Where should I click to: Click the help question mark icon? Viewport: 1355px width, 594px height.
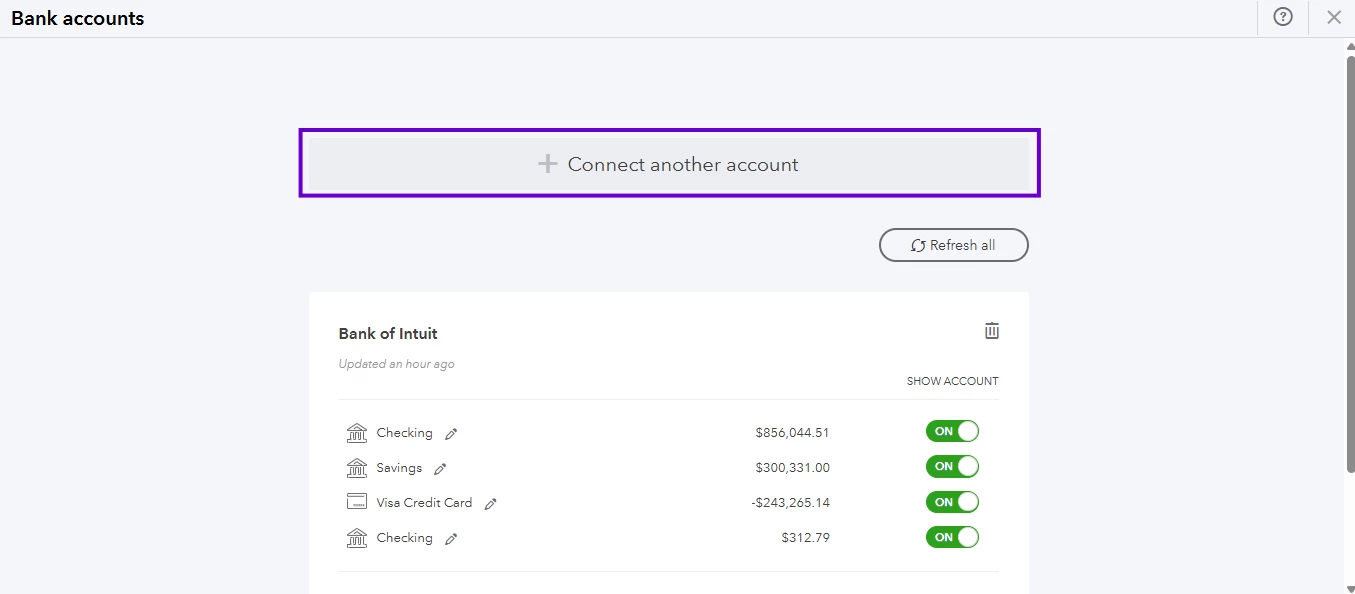(1283, 17)
